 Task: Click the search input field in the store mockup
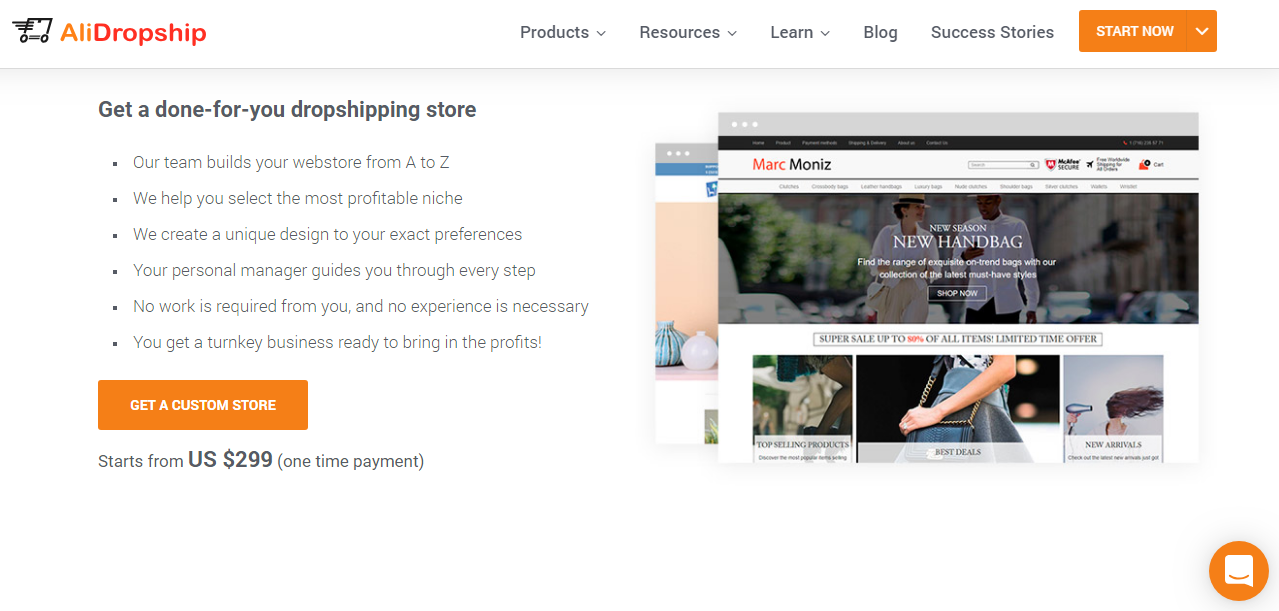(x=1000, y=165)
